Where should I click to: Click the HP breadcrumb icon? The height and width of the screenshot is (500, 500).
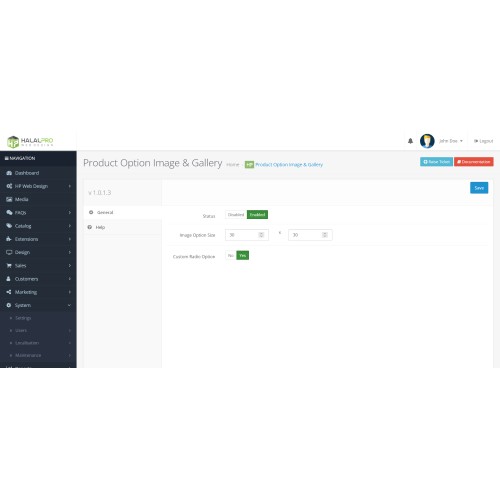coord(249,164)
